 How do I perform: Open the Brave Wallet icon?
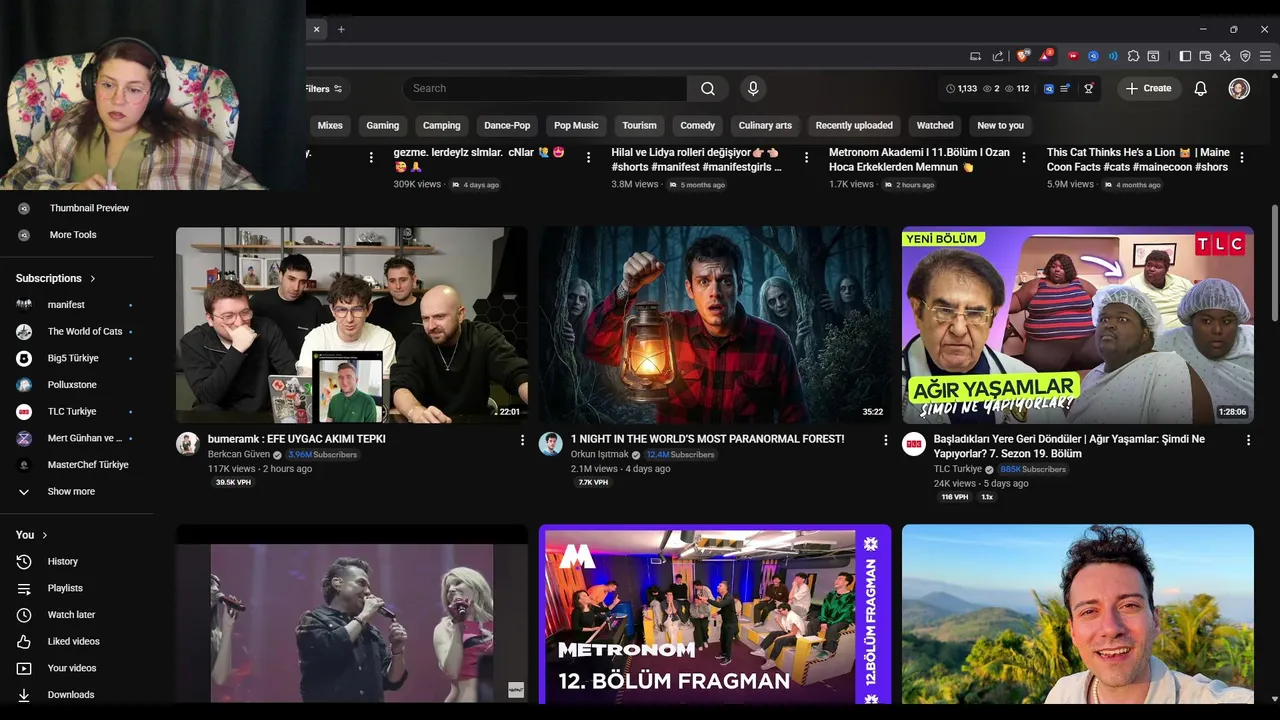(1205, 56)
